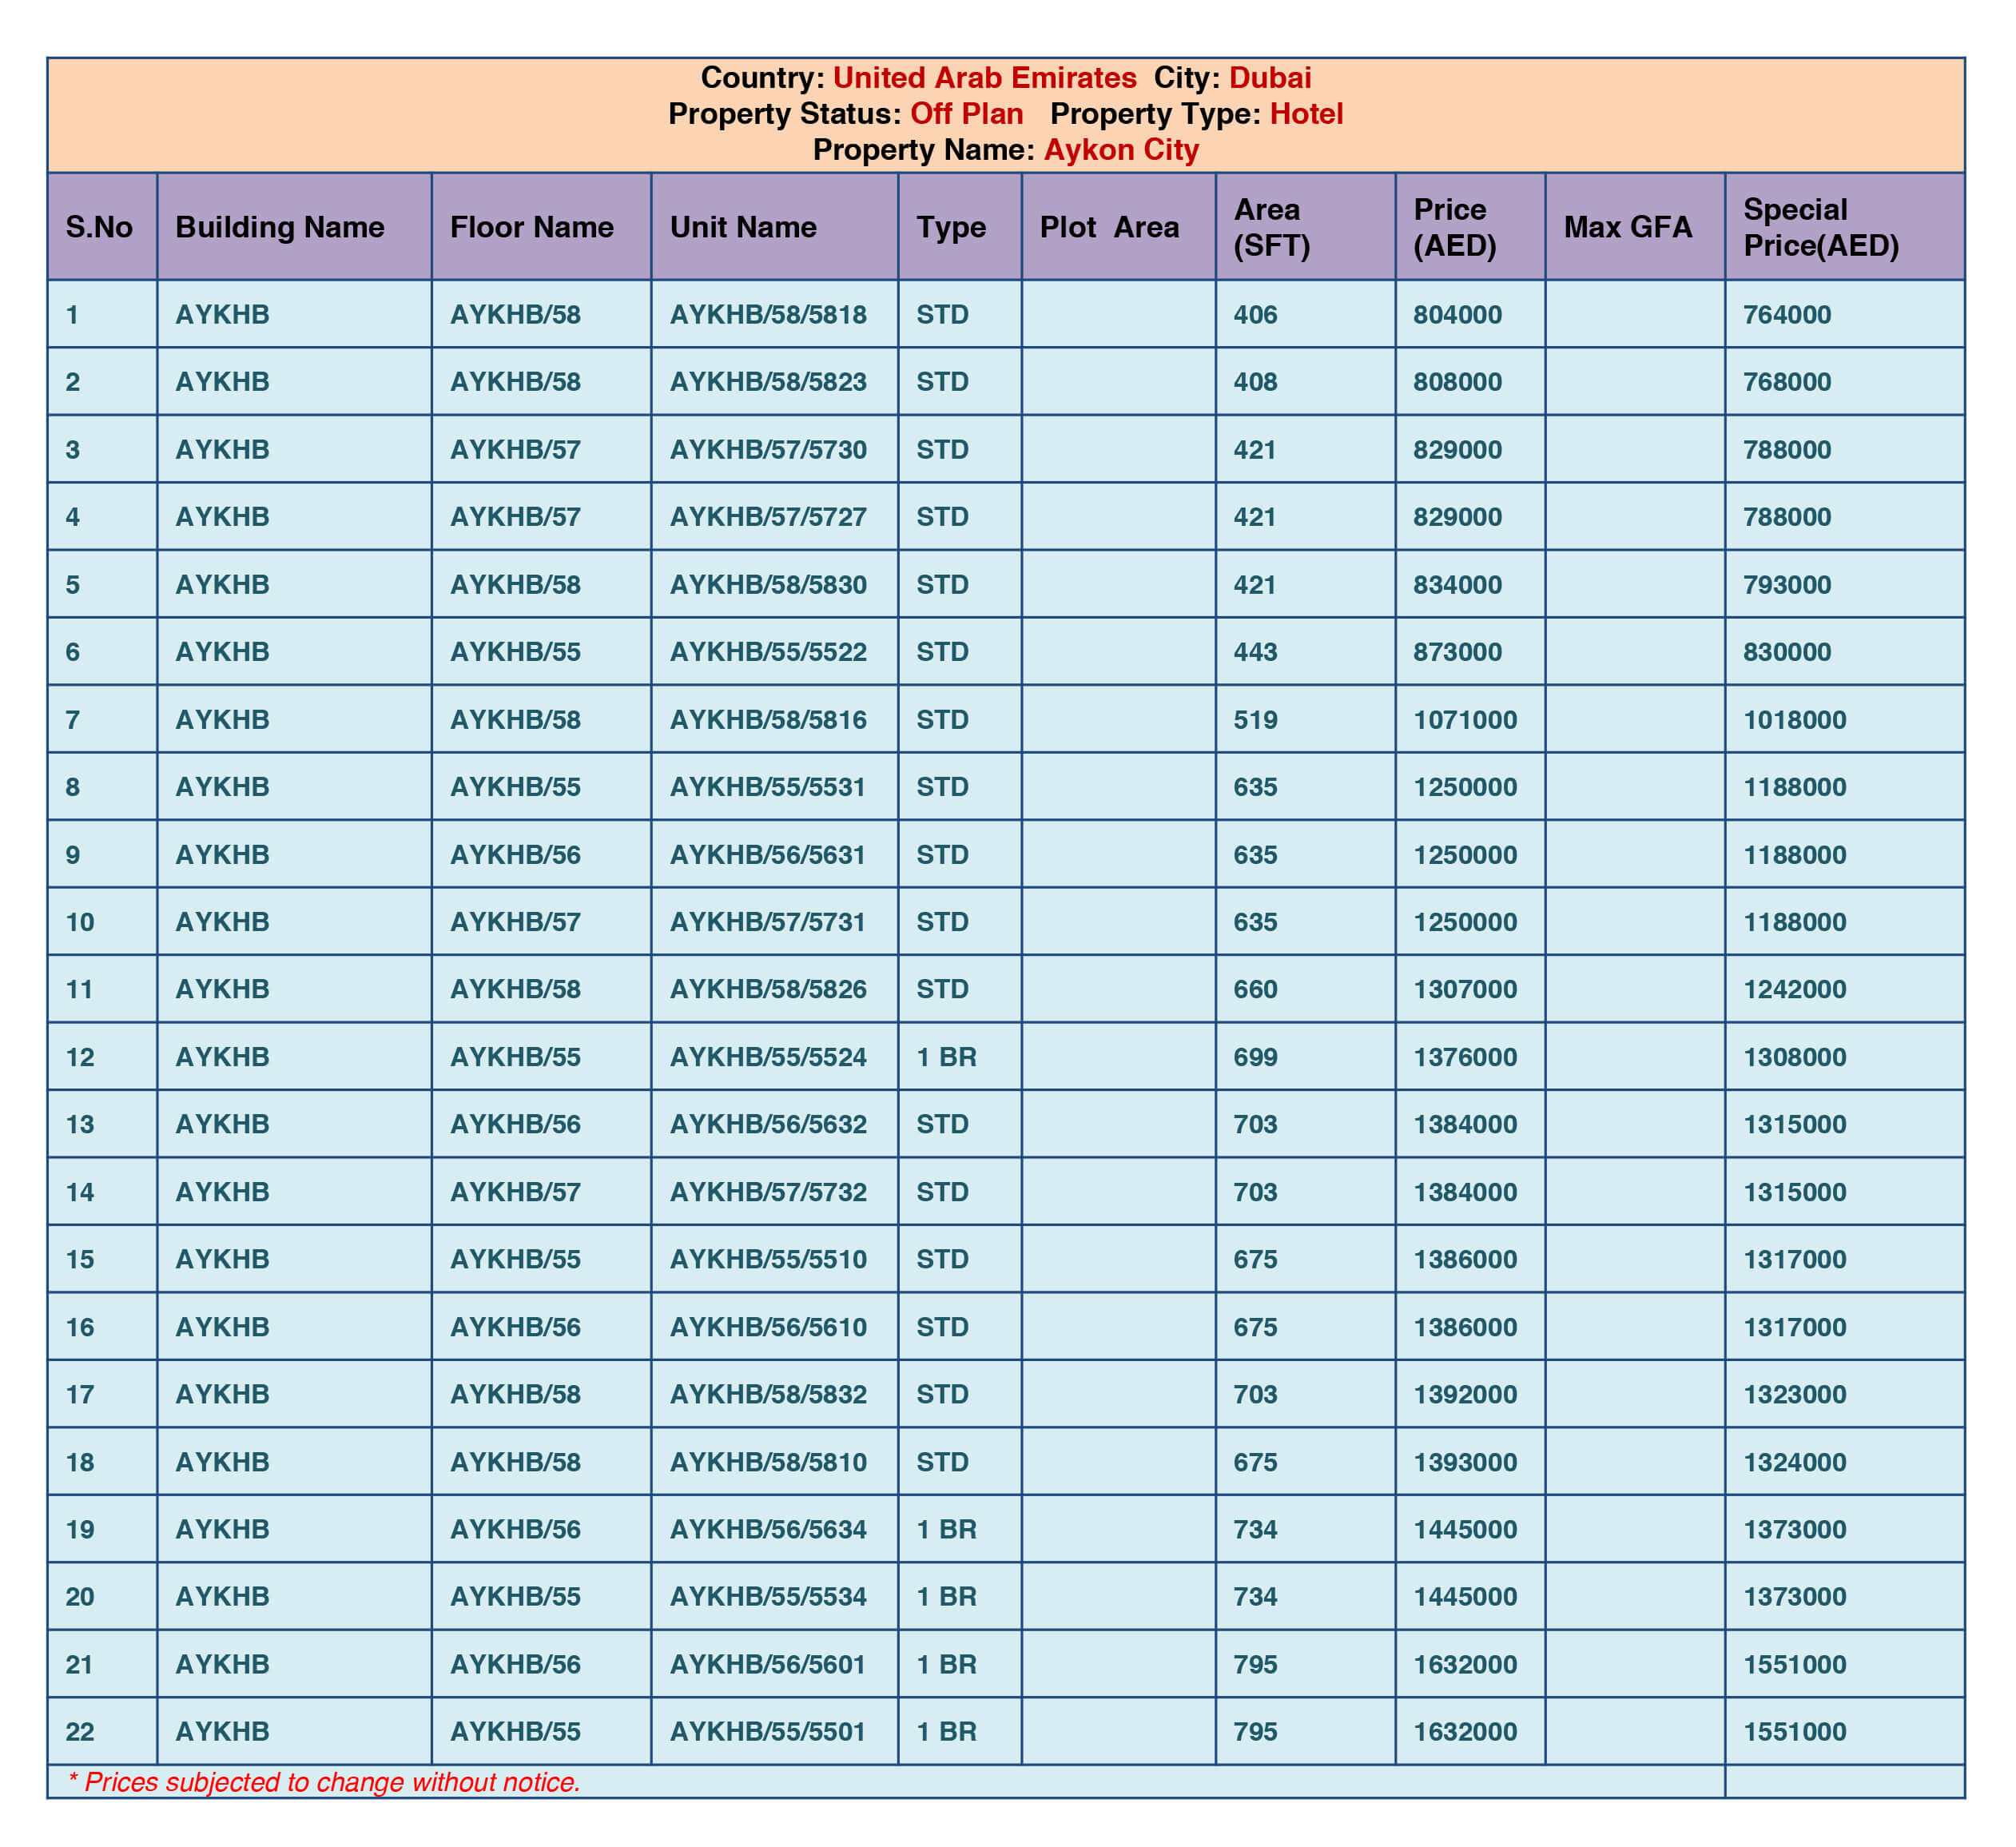Image resolution: width=2016 pixels, height=1847 pixels.
Task: Select price 1307000 in row 11
Action: tap(1471, 989)
